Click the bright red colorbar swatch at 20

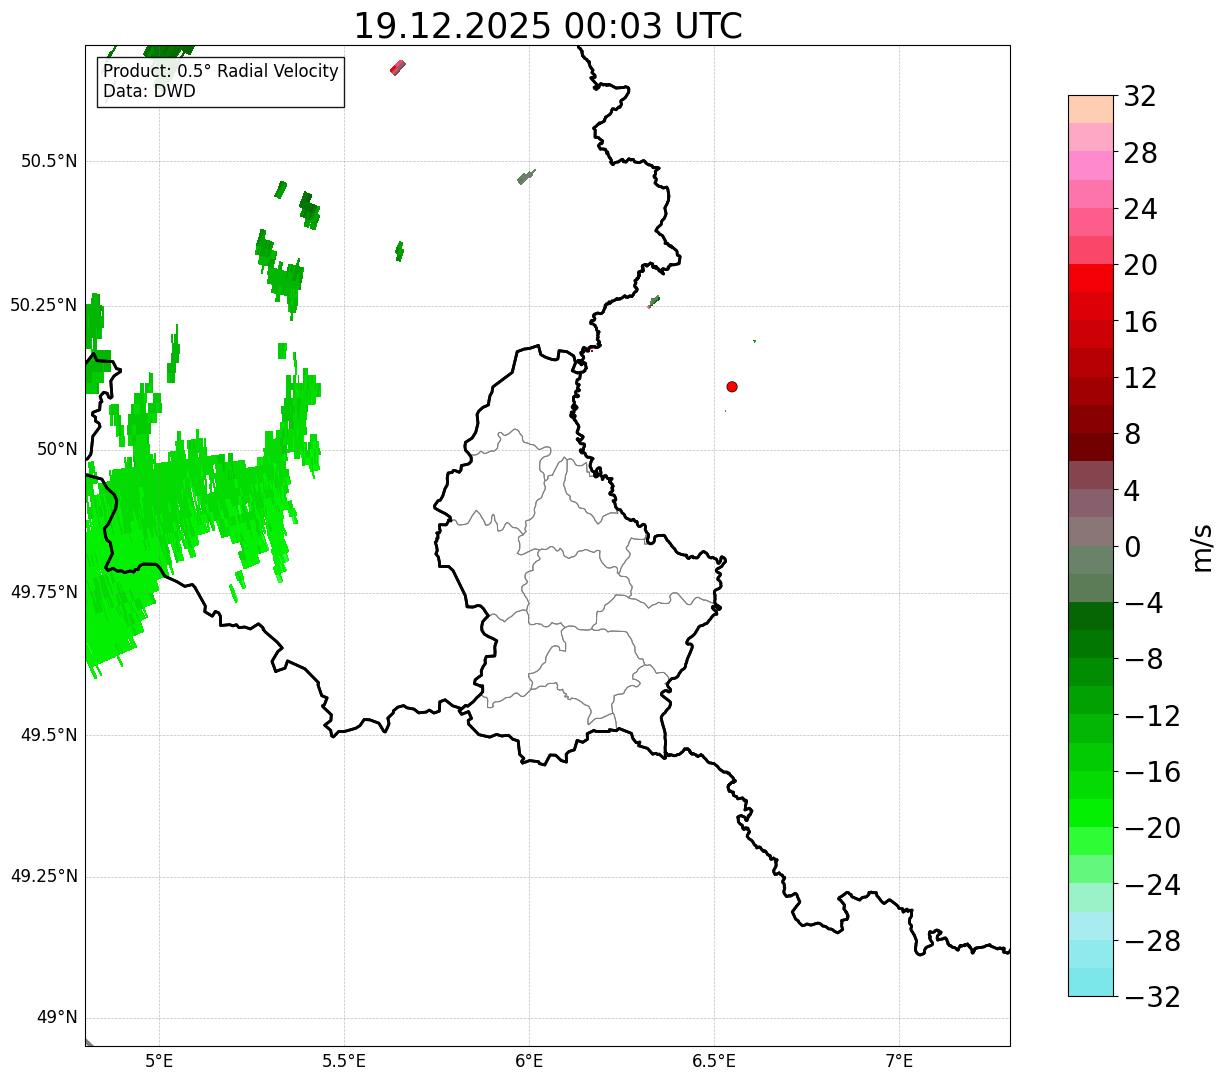point(1091,278)
